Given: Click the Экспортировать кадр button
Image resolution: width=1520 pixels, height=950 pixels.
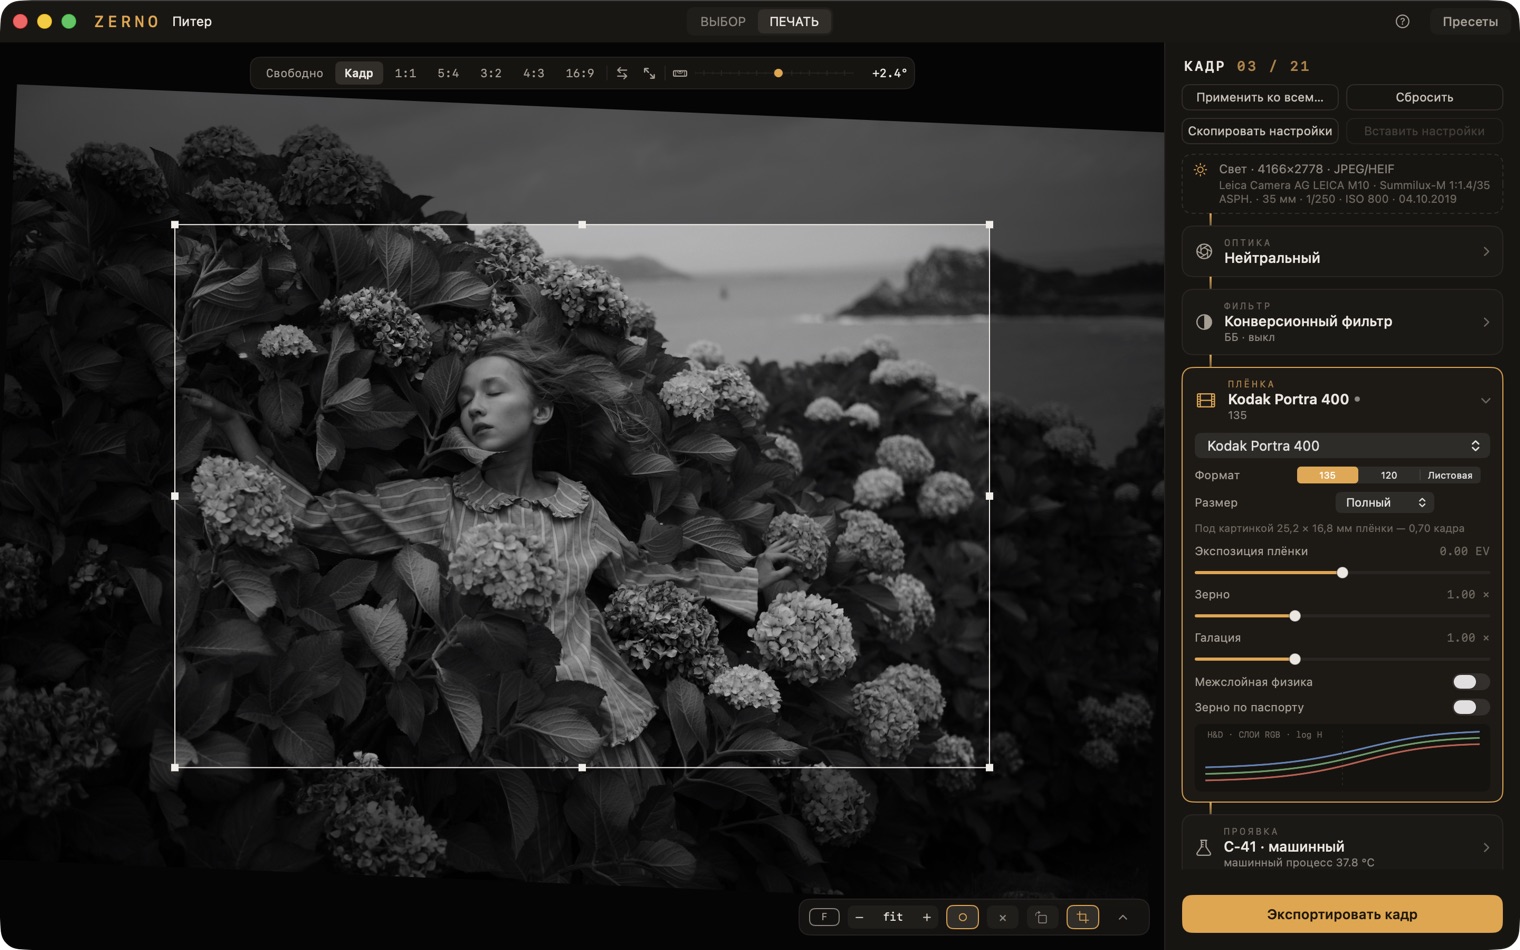Looking at the screenshot, I should (x=1342, y=914).
